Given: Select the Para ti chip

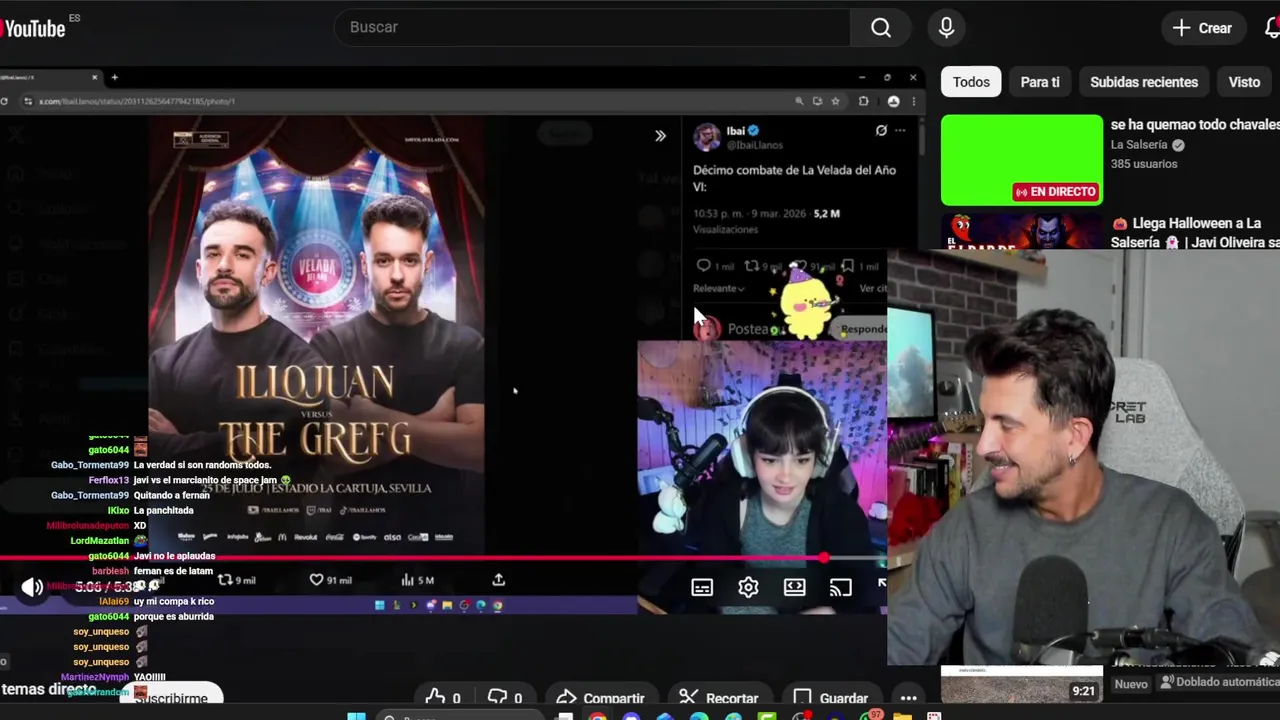Looking at the screenshot, I should [x=1040, y=82].
